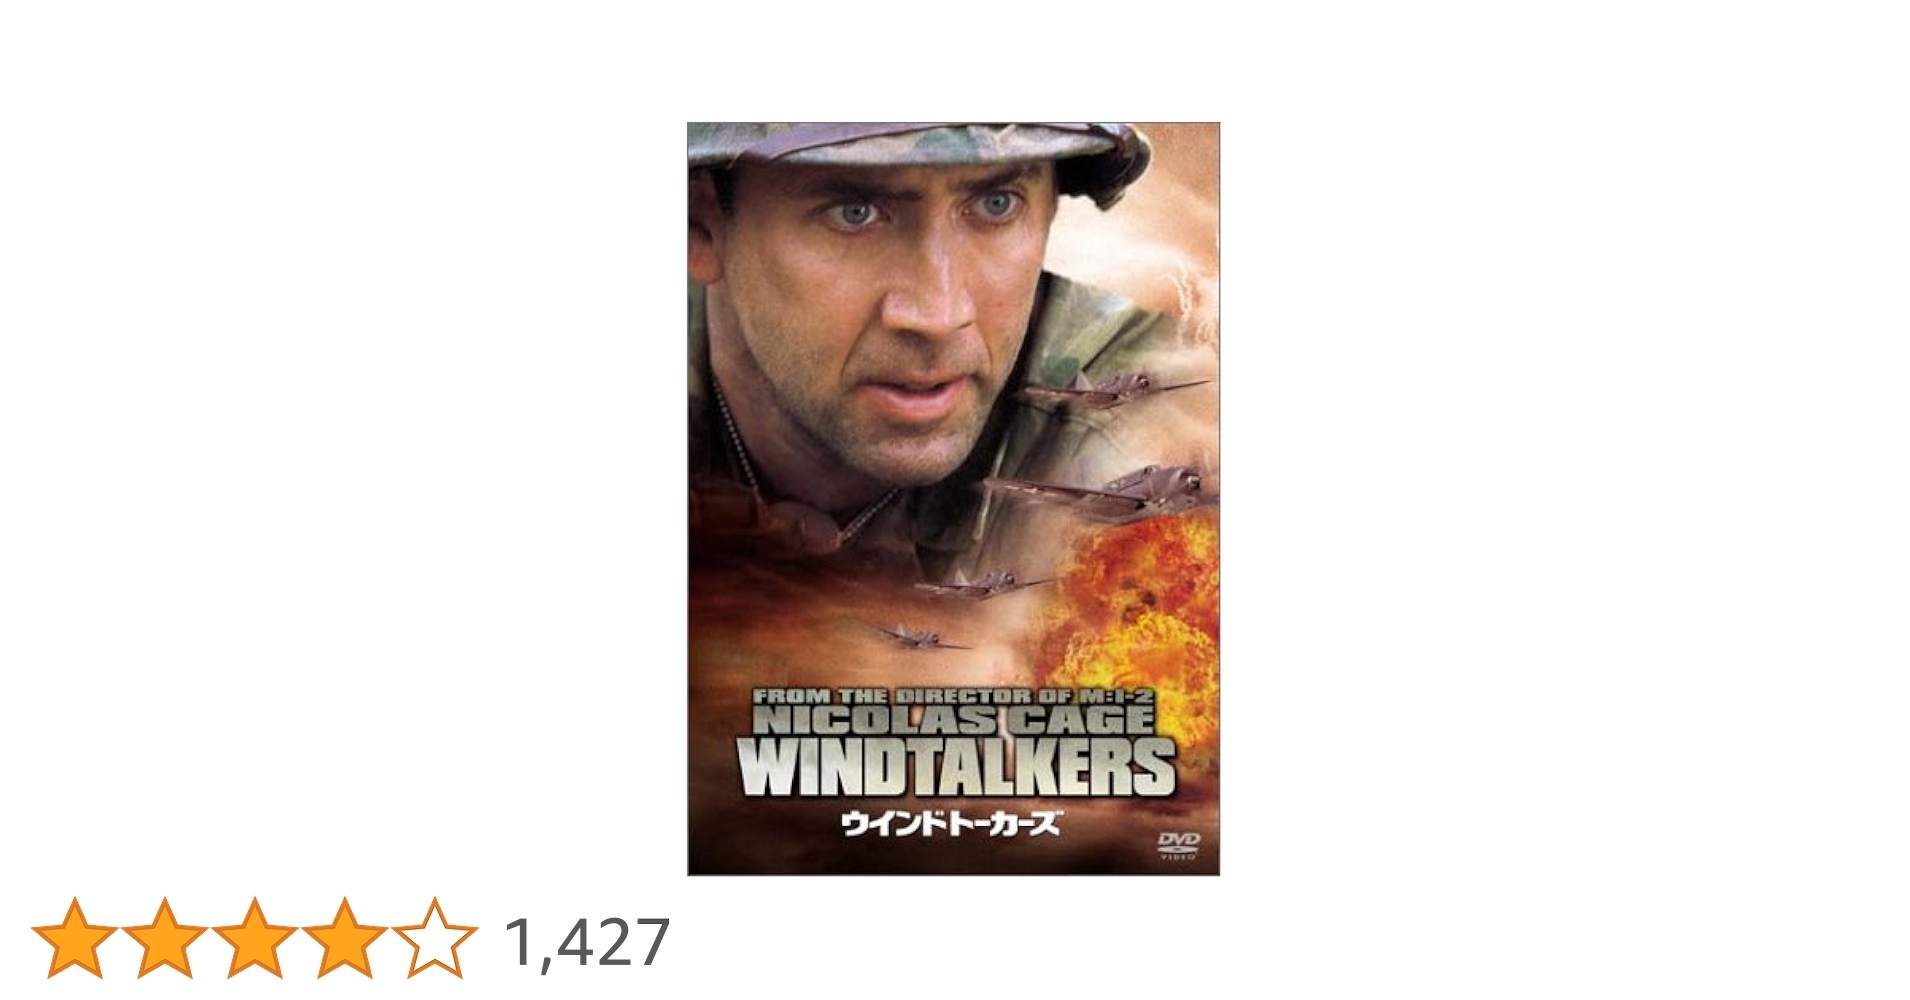Open the 1,427 ratings count
1910x1000 pixels.
[x=587, y=943]
